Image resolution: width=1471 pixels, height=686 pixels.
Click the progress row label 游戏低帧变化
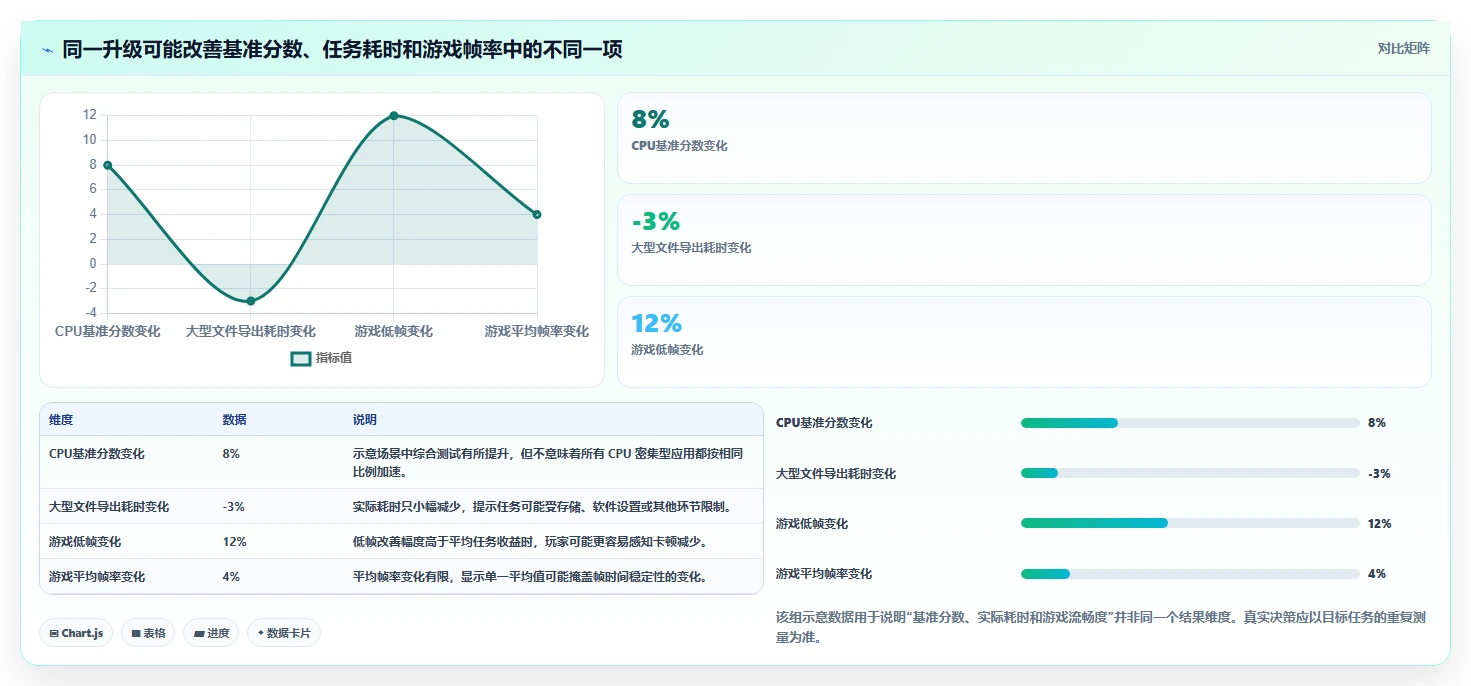point(812,524)
